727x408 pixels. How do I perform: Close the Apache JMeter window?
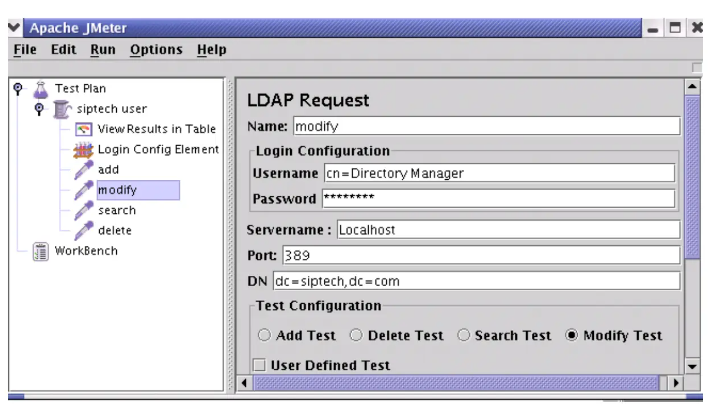point(697,28)
